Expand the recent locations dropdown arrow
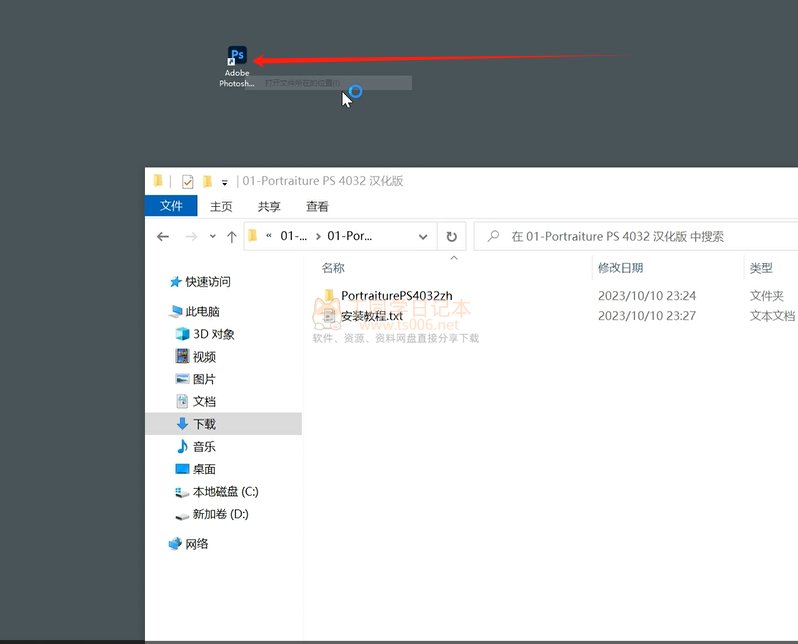The height and width of the screenshot is (644, 798). pos(212,237)
